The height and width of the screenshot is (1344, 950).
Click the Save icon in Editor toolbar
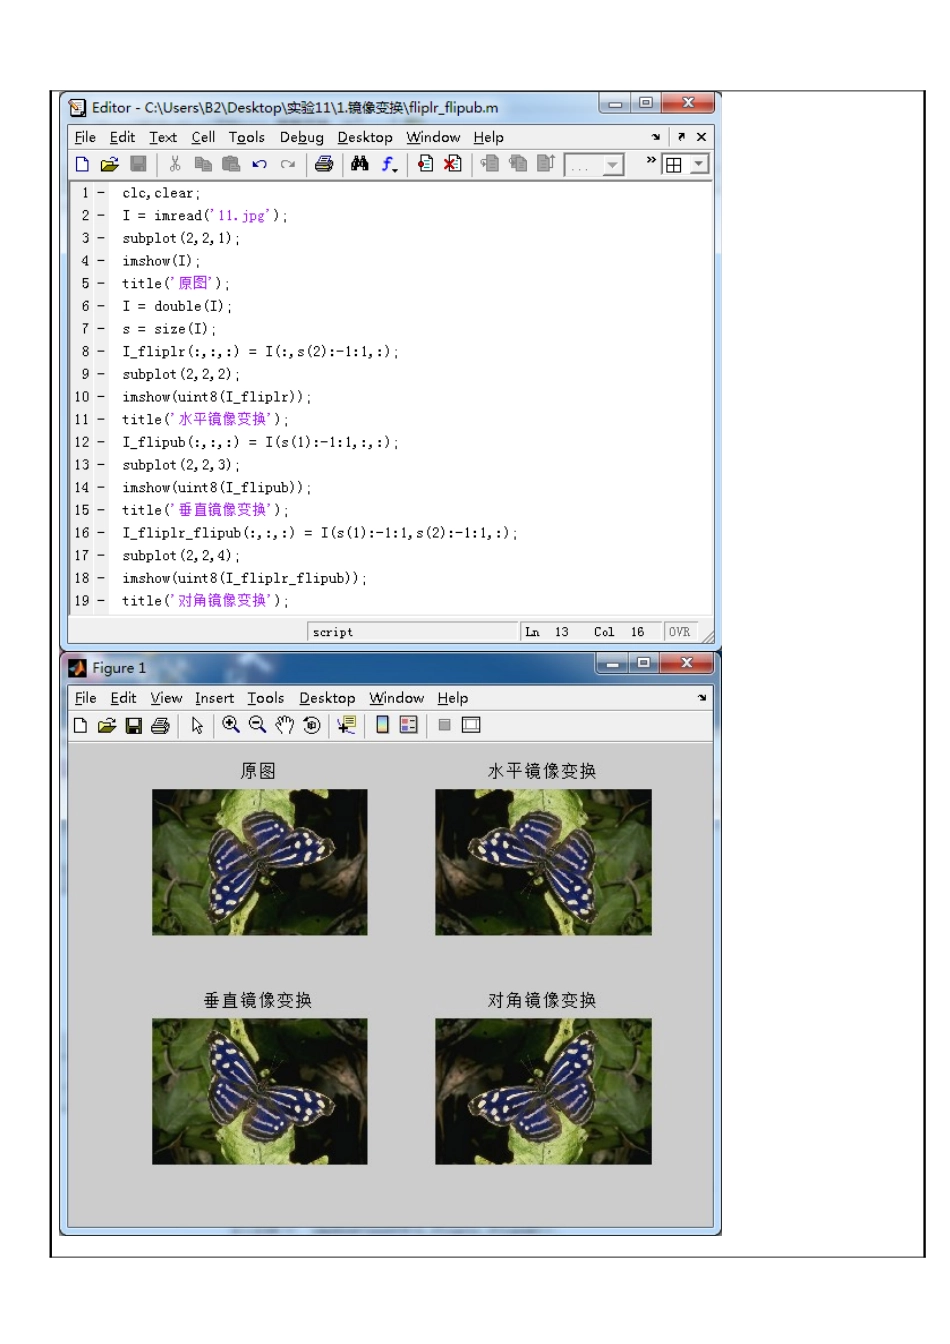click(x=138, y=164)
